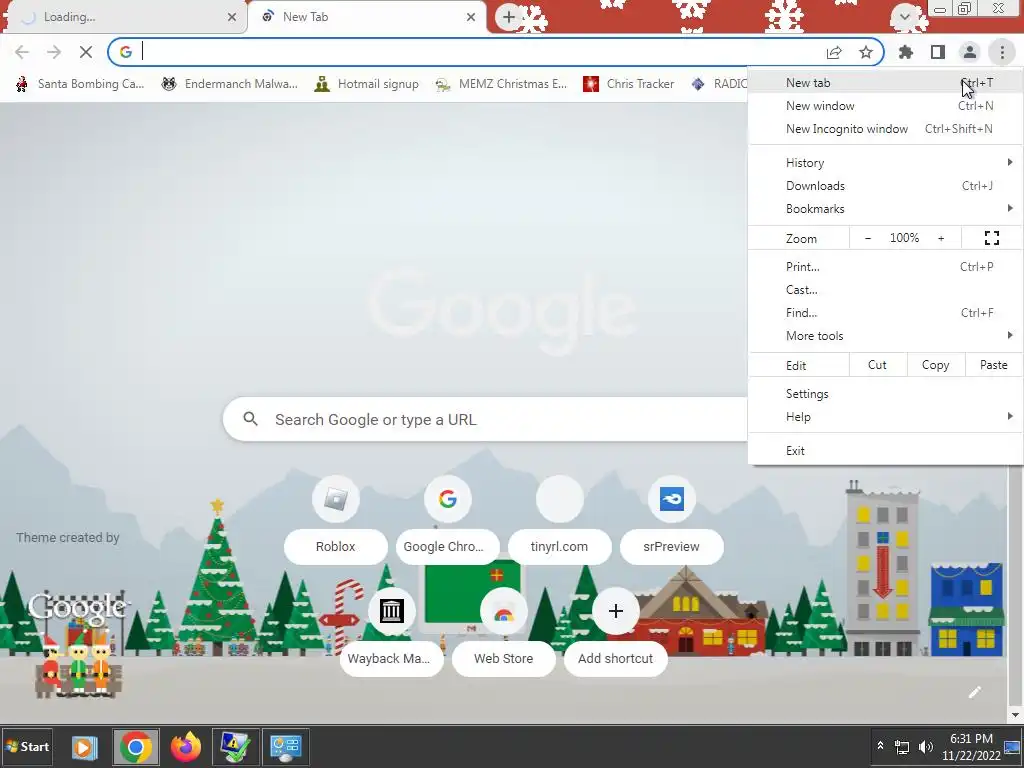1024x768 pixels.
Task: Open the control panel taskbar icon
Action: point(285,746)
